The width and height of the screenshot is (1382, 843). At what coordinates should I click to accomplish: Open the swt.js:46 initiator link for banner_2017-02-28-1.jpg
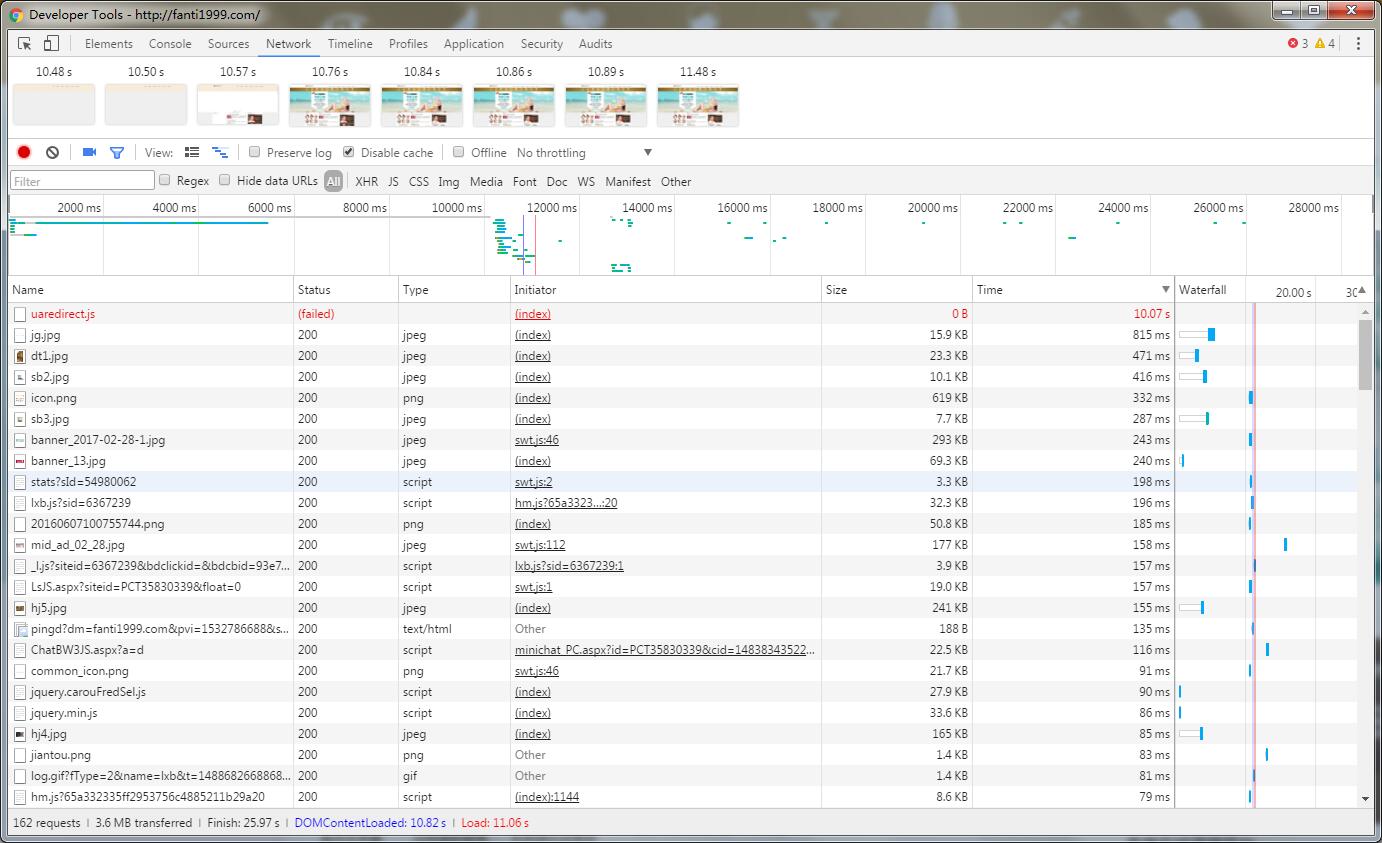pos(537,440)
